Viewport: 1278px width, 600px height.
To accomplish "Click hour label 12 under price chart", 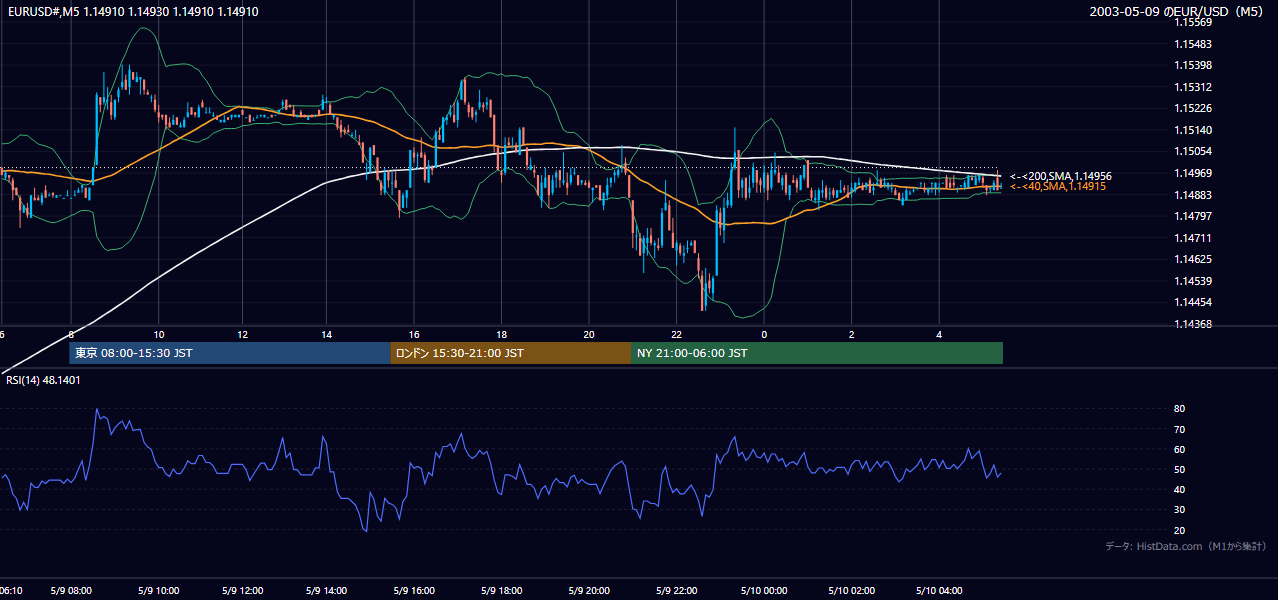I will (243, 334).
